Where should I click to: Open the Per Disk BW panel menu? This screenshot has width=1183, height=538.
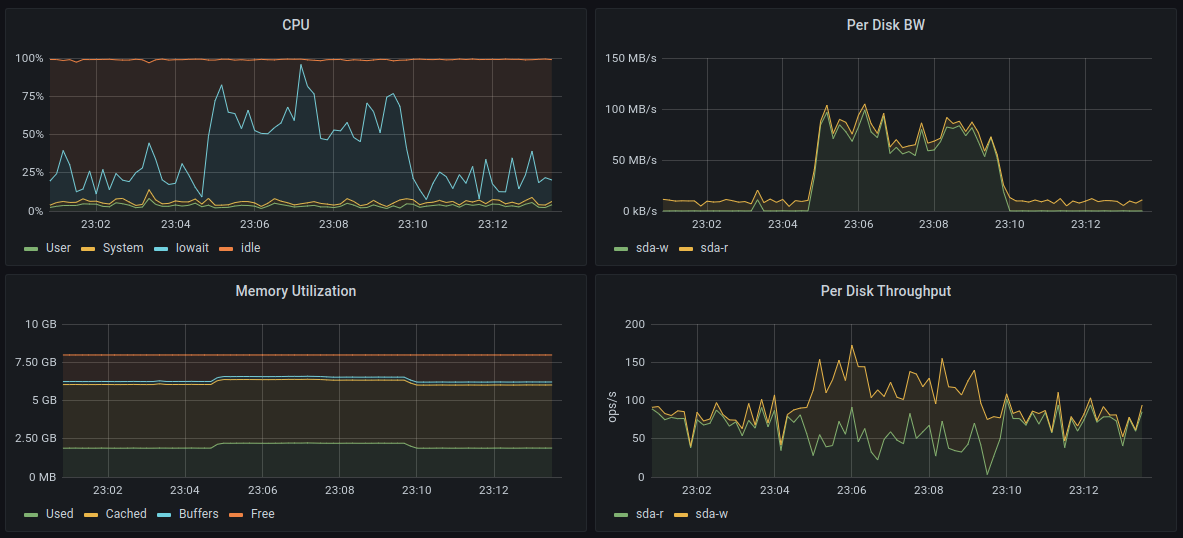[885, 25]
